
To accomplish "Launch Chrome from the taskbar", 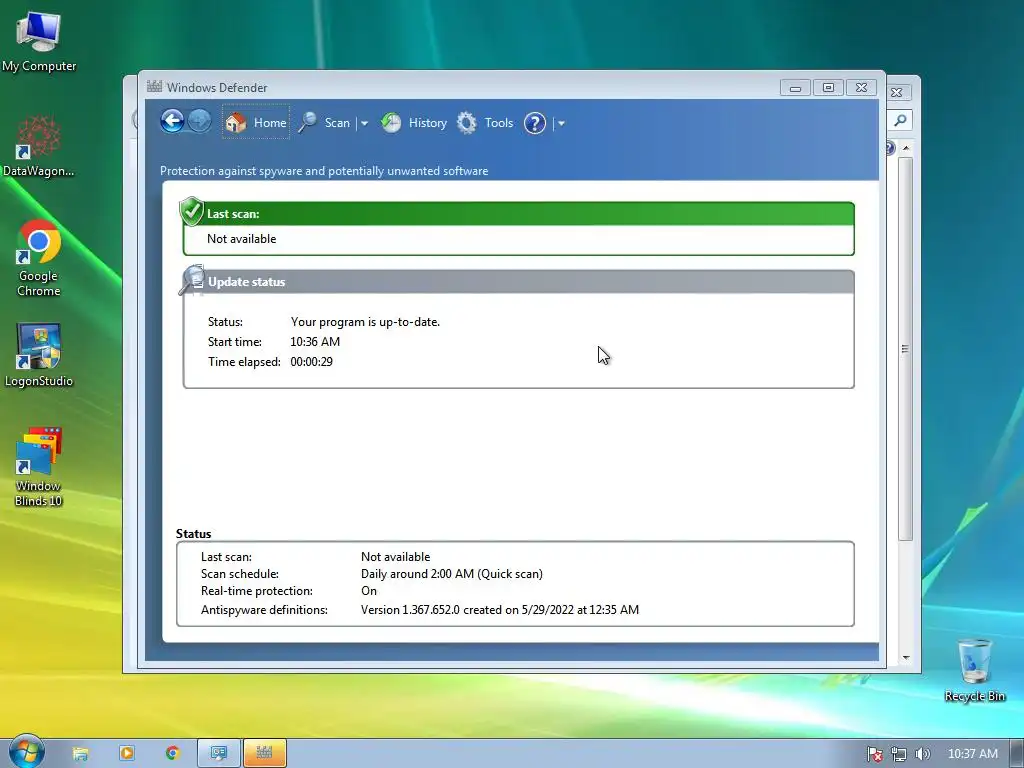I will point(172,753).
